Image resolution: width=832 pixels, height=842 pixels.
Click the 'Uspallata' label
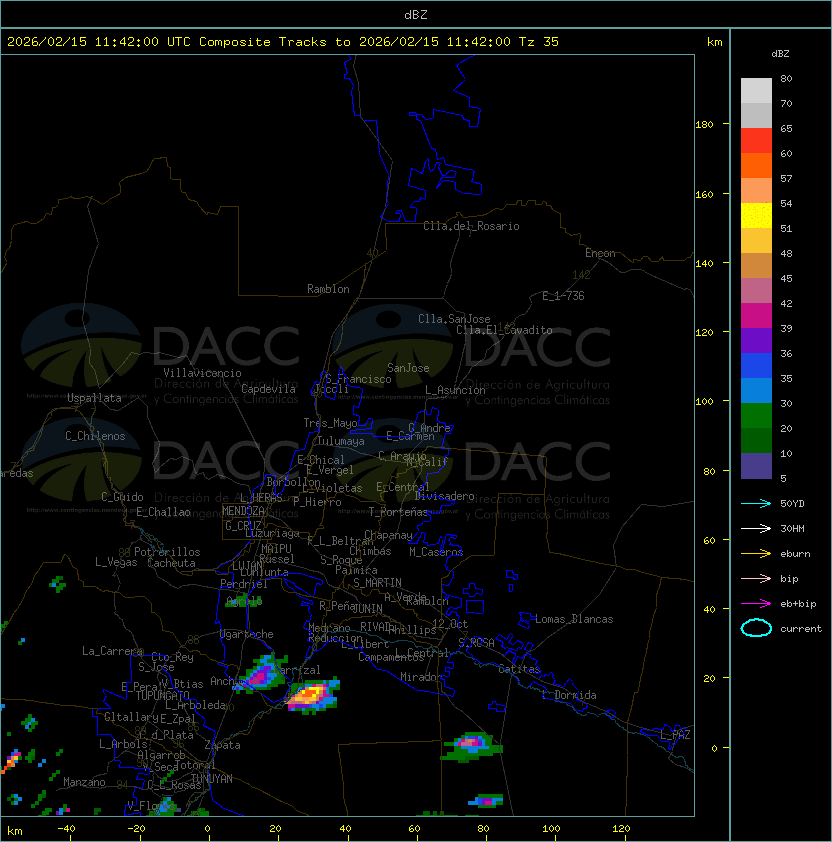pyautogui.click(x=94, y=398)
